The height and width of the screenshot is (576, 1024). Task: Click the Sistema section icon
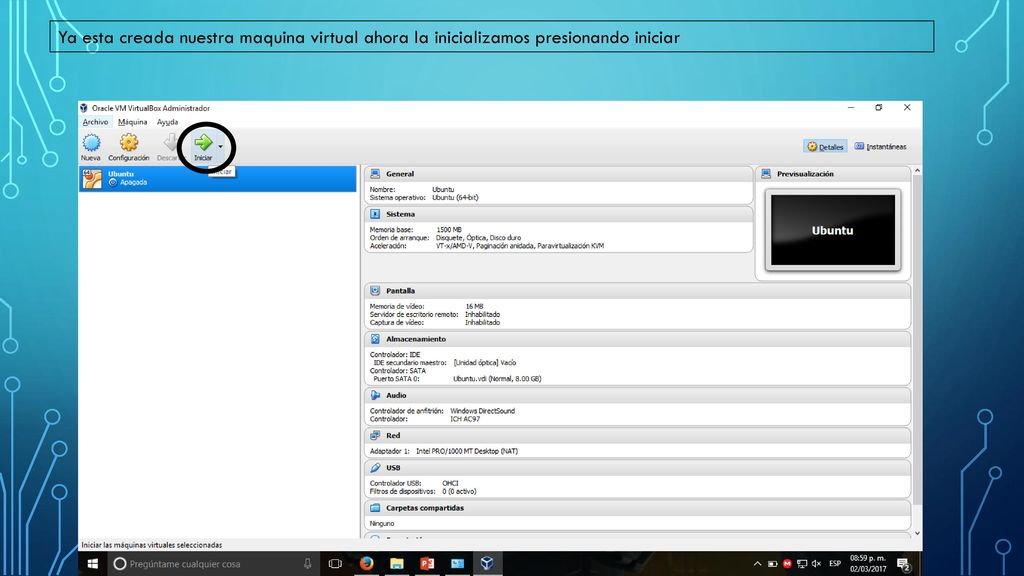(x=375, y=214)
